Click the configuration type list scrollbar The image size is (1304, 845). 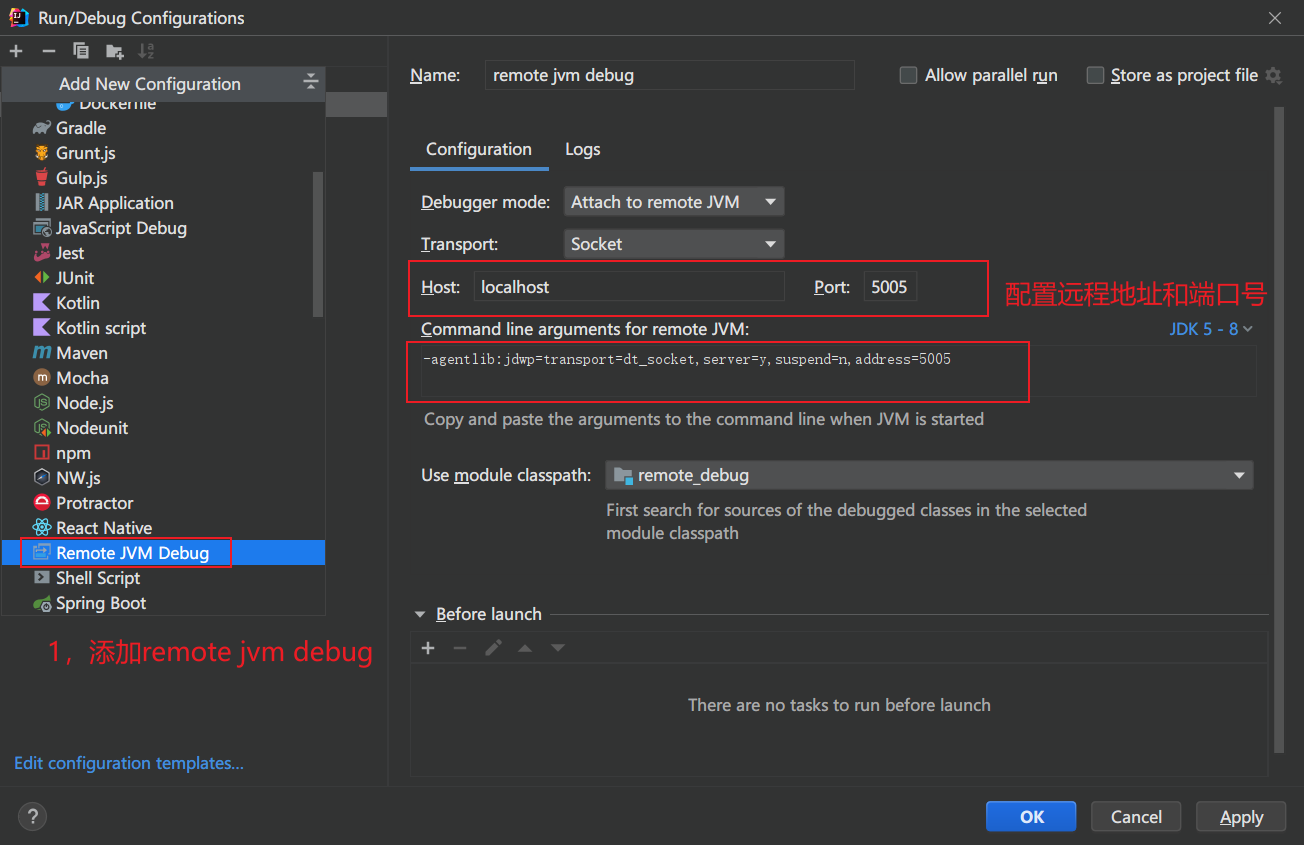tap(319, 243)
